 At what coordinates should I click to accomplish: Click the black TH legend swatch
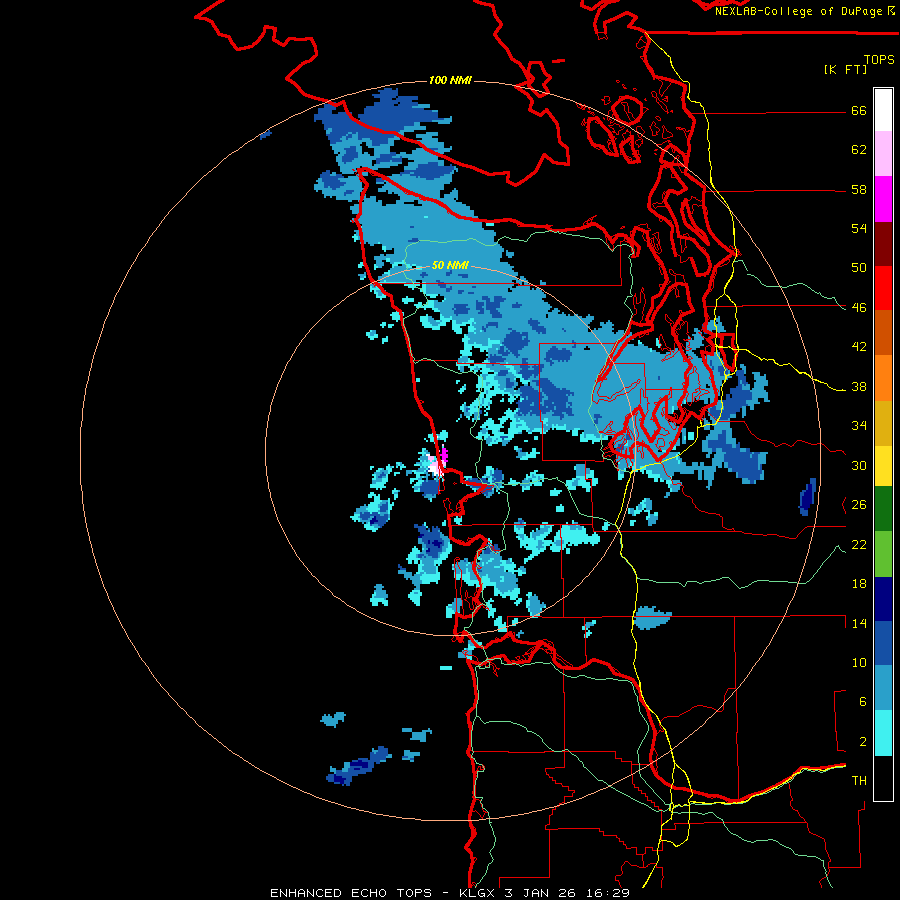point(883,777)
